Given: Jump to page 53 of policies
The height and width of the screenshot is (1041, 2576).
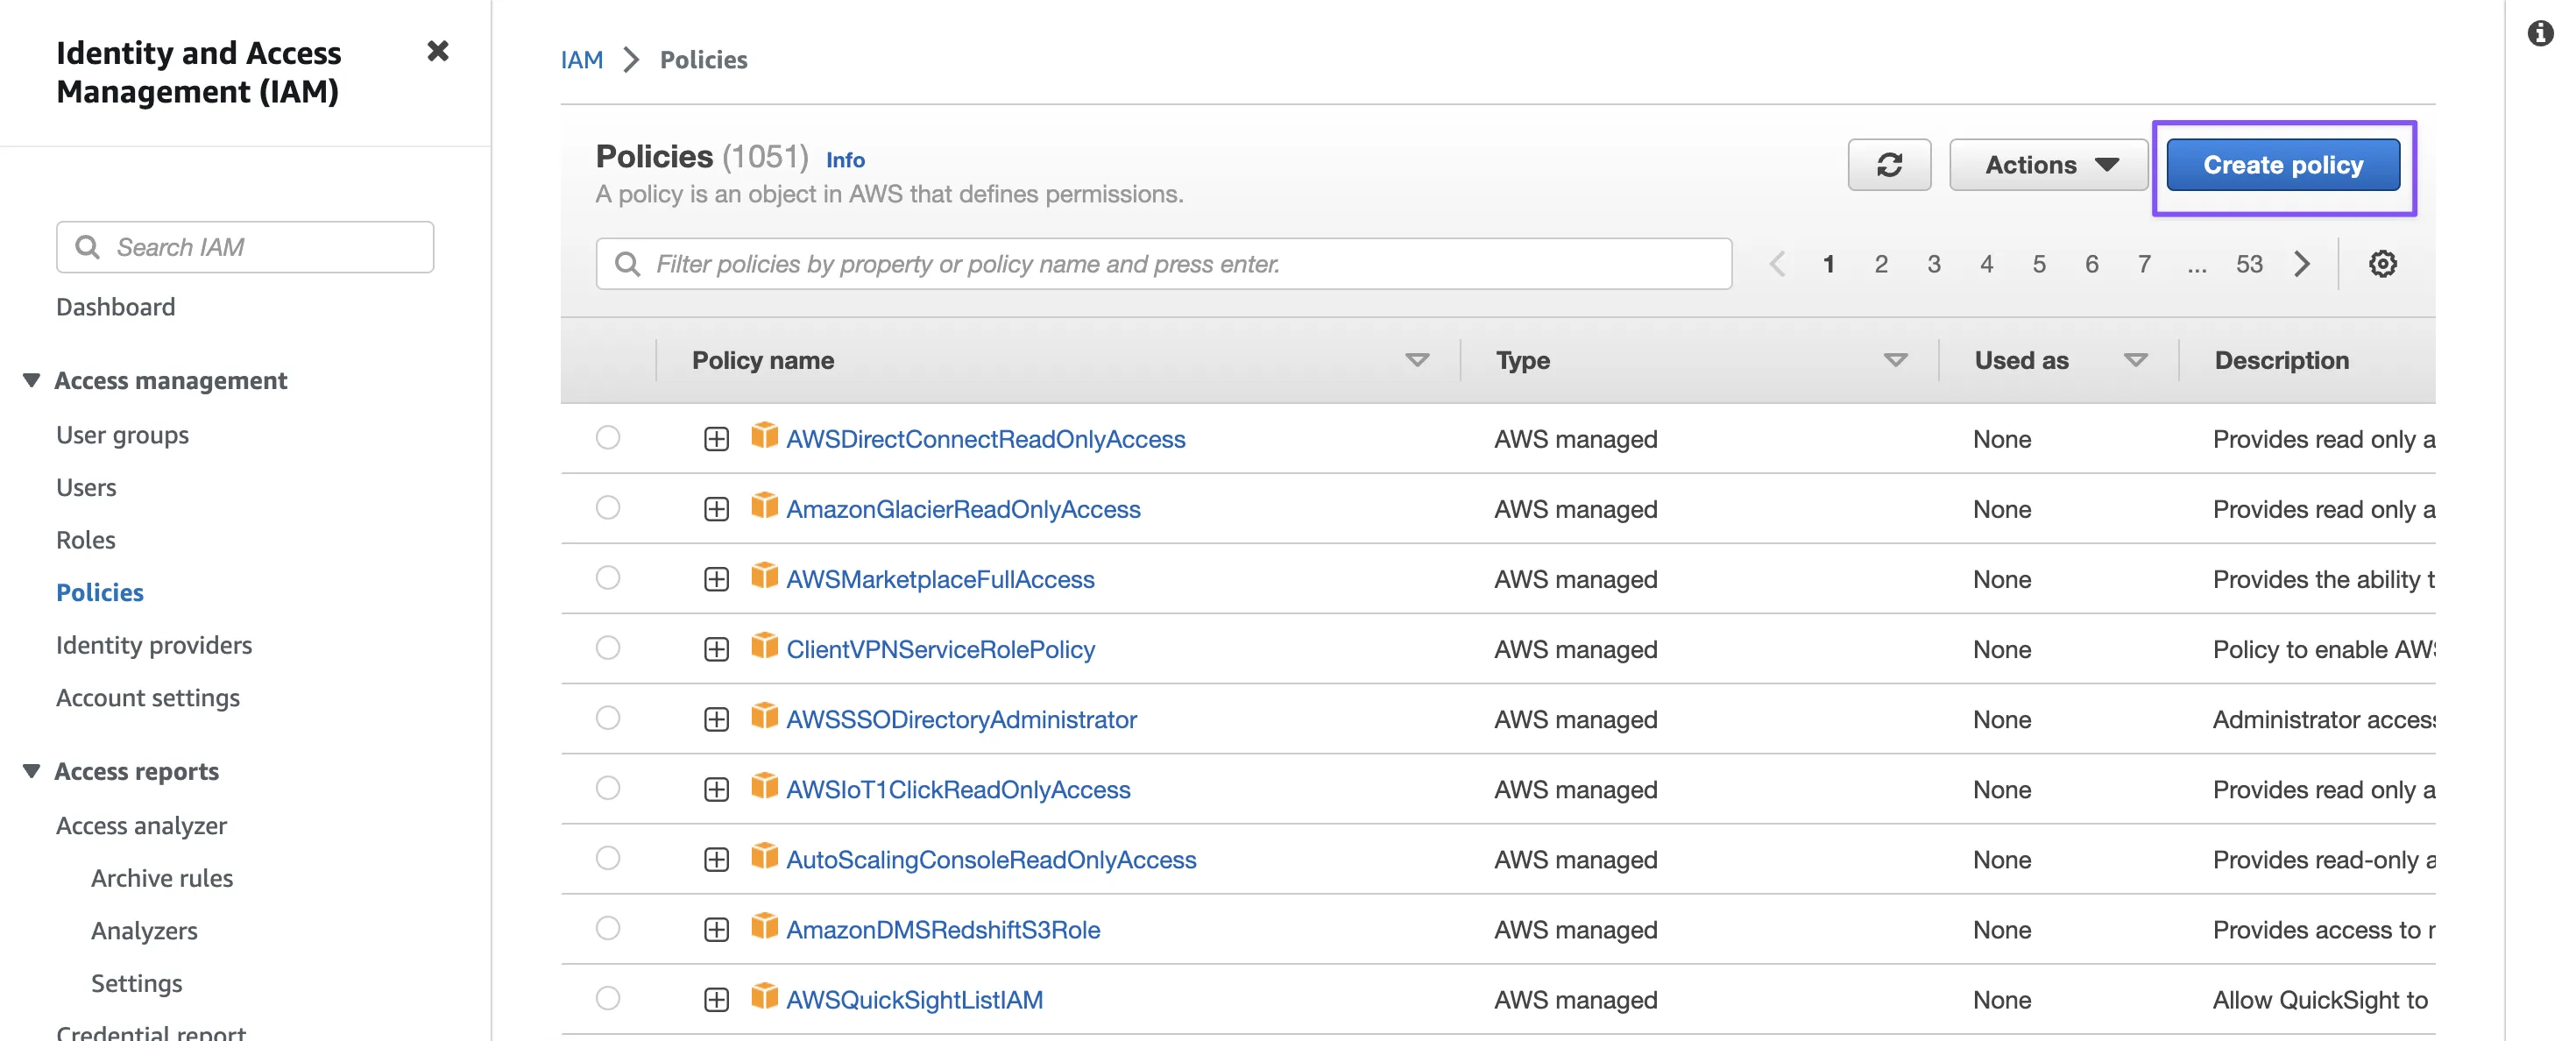Looking at the screenshot, I should (x=2249, y=264).
